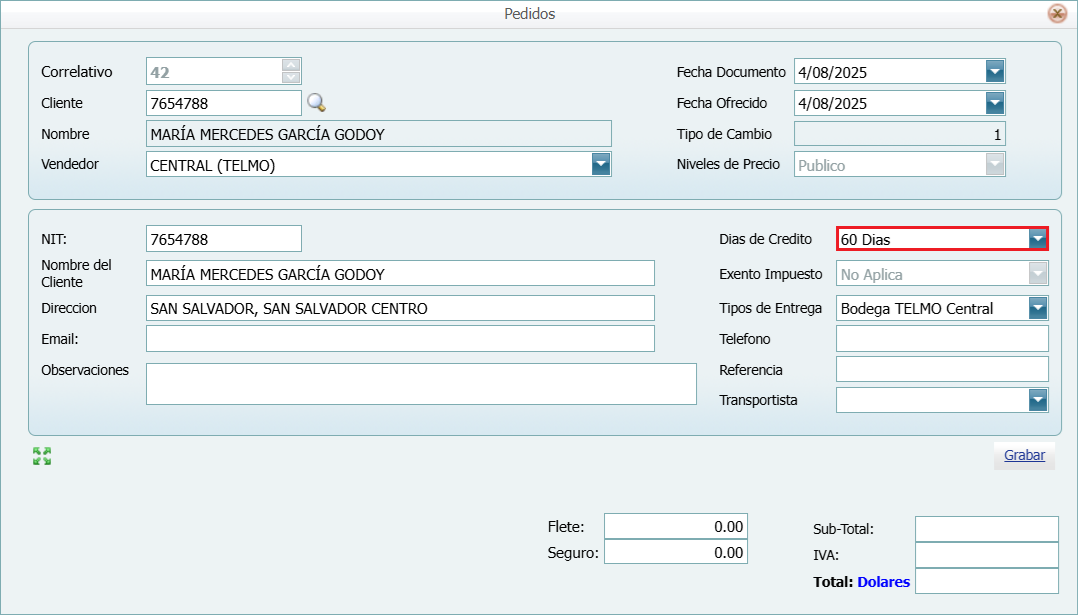The height and width of the screenshot is (615, 1078).
Task: Click the Referencia input field
Action: 941,370
